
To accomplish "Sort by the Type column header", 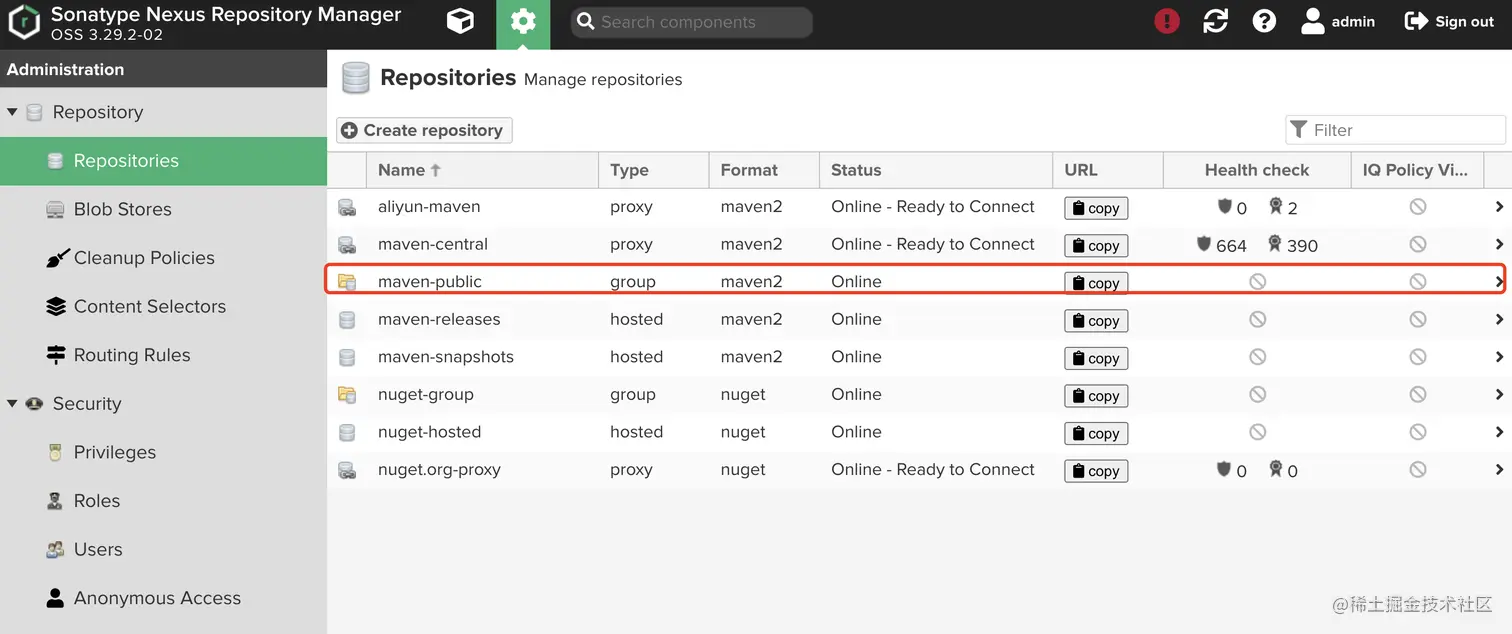I will pos(653,170).
